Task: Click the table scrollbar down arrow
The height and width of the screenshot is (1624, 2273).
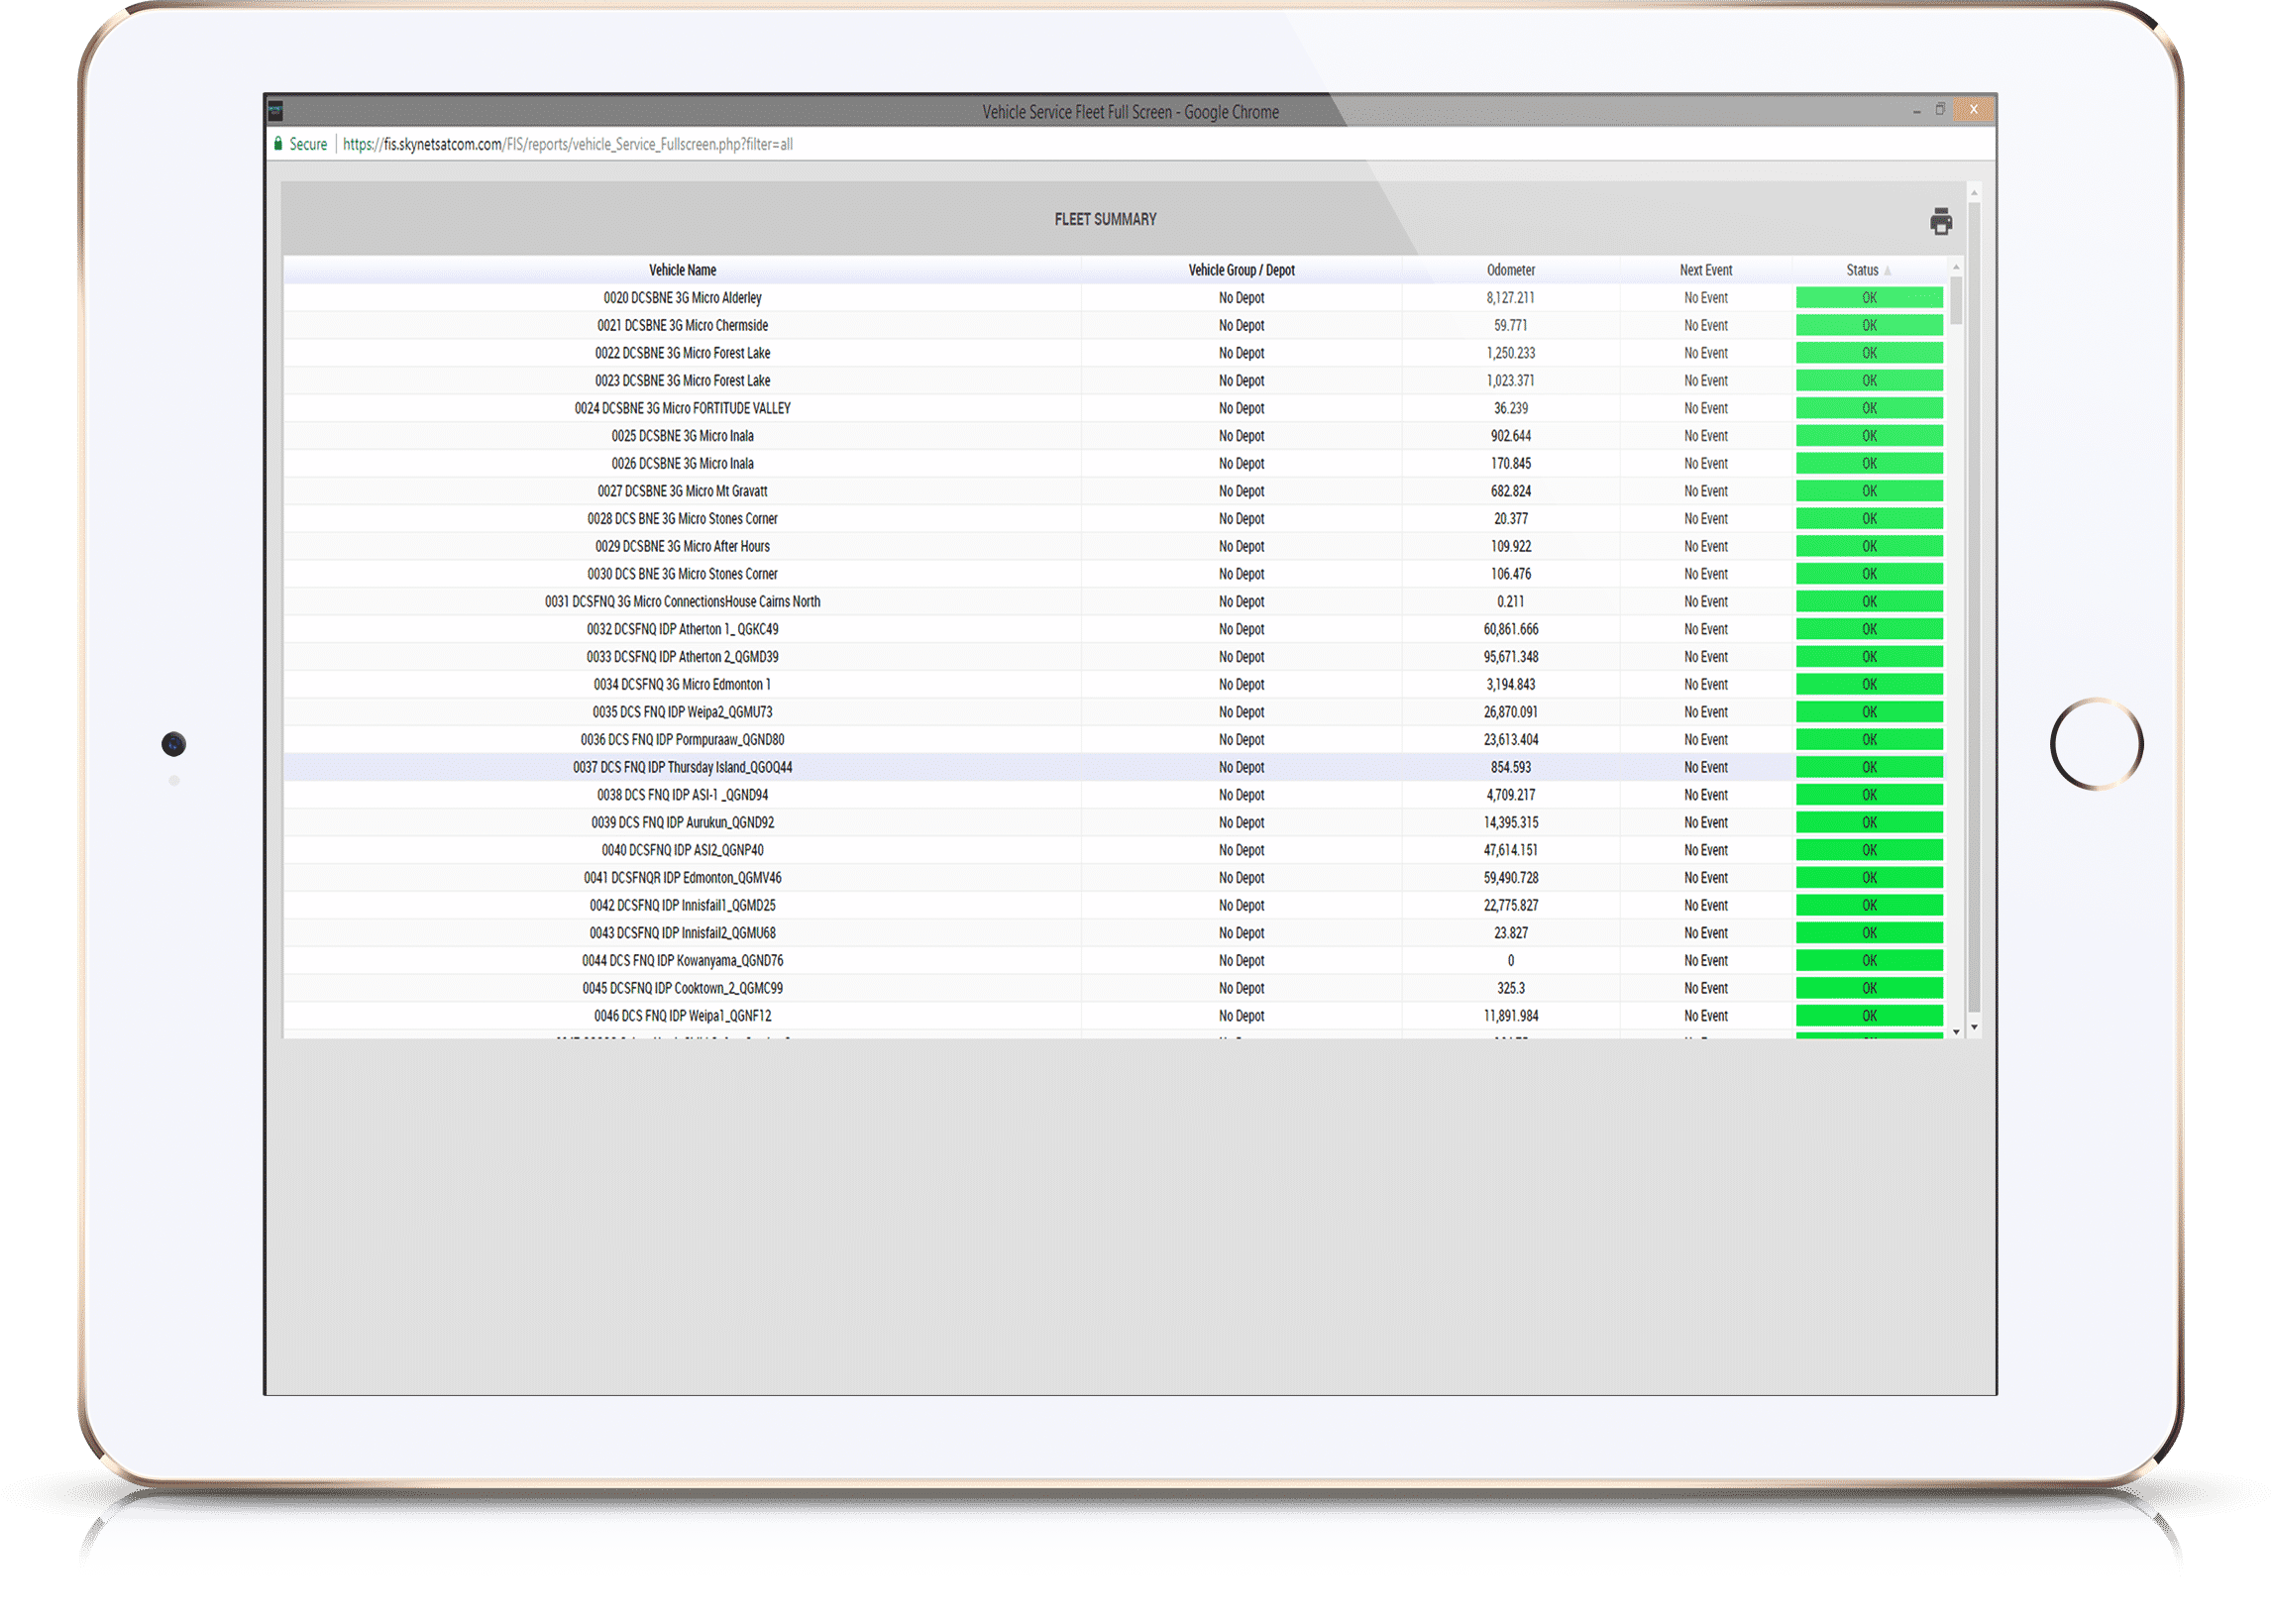Action: point(1956,1031)
